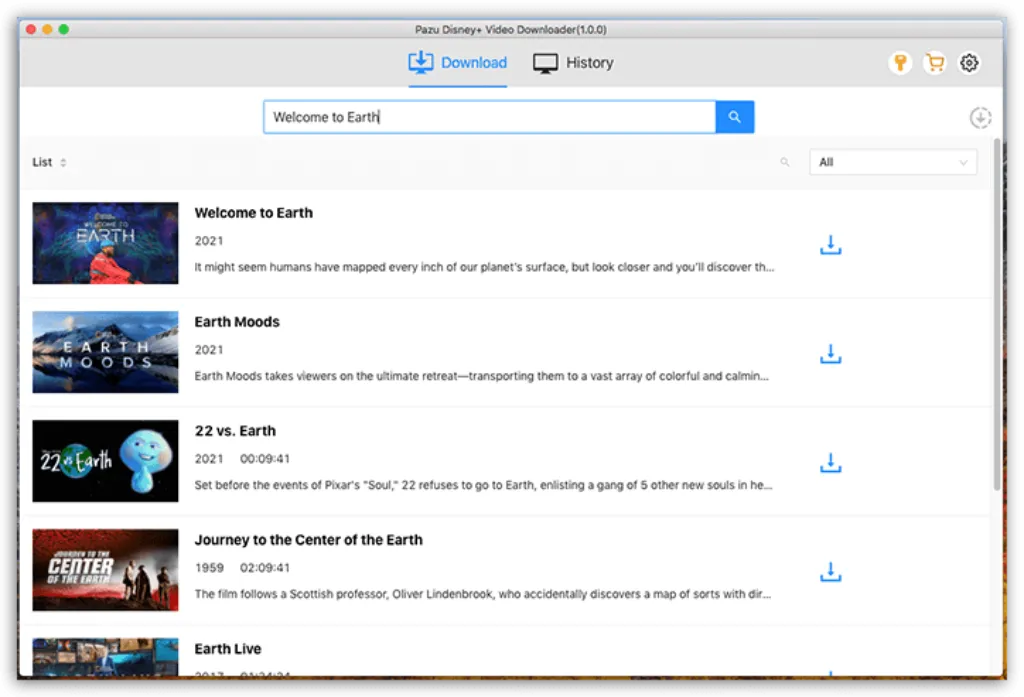Focus the Welcome to Earth search field
Image resolution: width=1024 pixels, height=697 pixels.
(x=490, y=117)
